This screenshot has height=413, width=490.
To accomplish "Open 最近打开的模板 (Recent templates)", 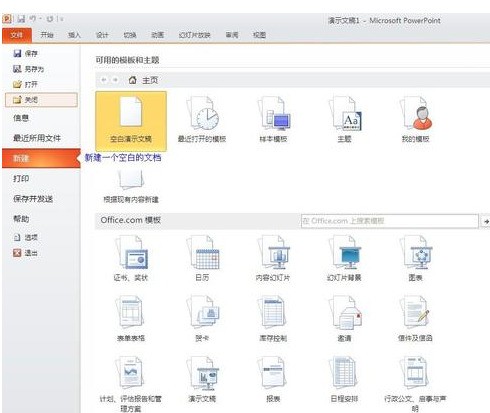I will 202,120.
